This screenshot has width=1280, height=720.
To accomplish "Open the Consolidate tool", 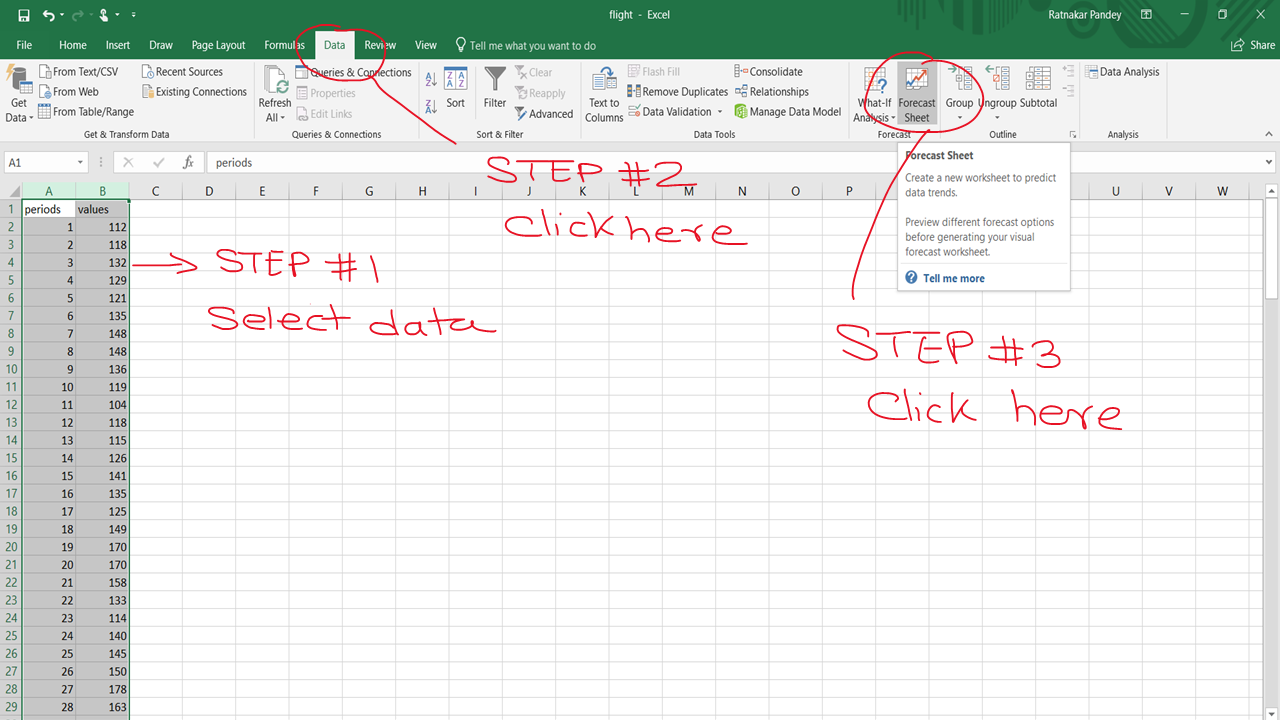I will [x=768, y=71].
